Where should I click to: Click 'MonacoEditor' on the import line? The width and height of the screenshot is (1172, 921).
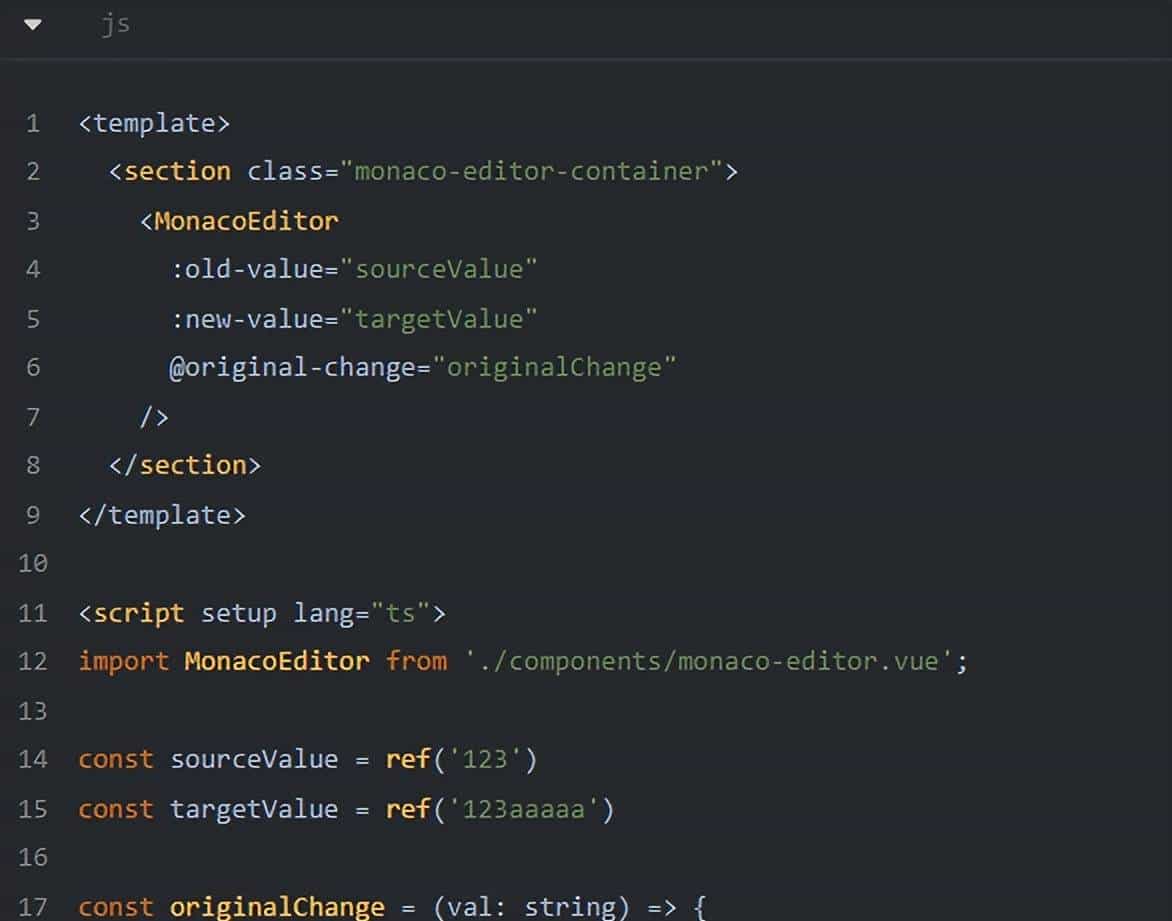(277, 662)
